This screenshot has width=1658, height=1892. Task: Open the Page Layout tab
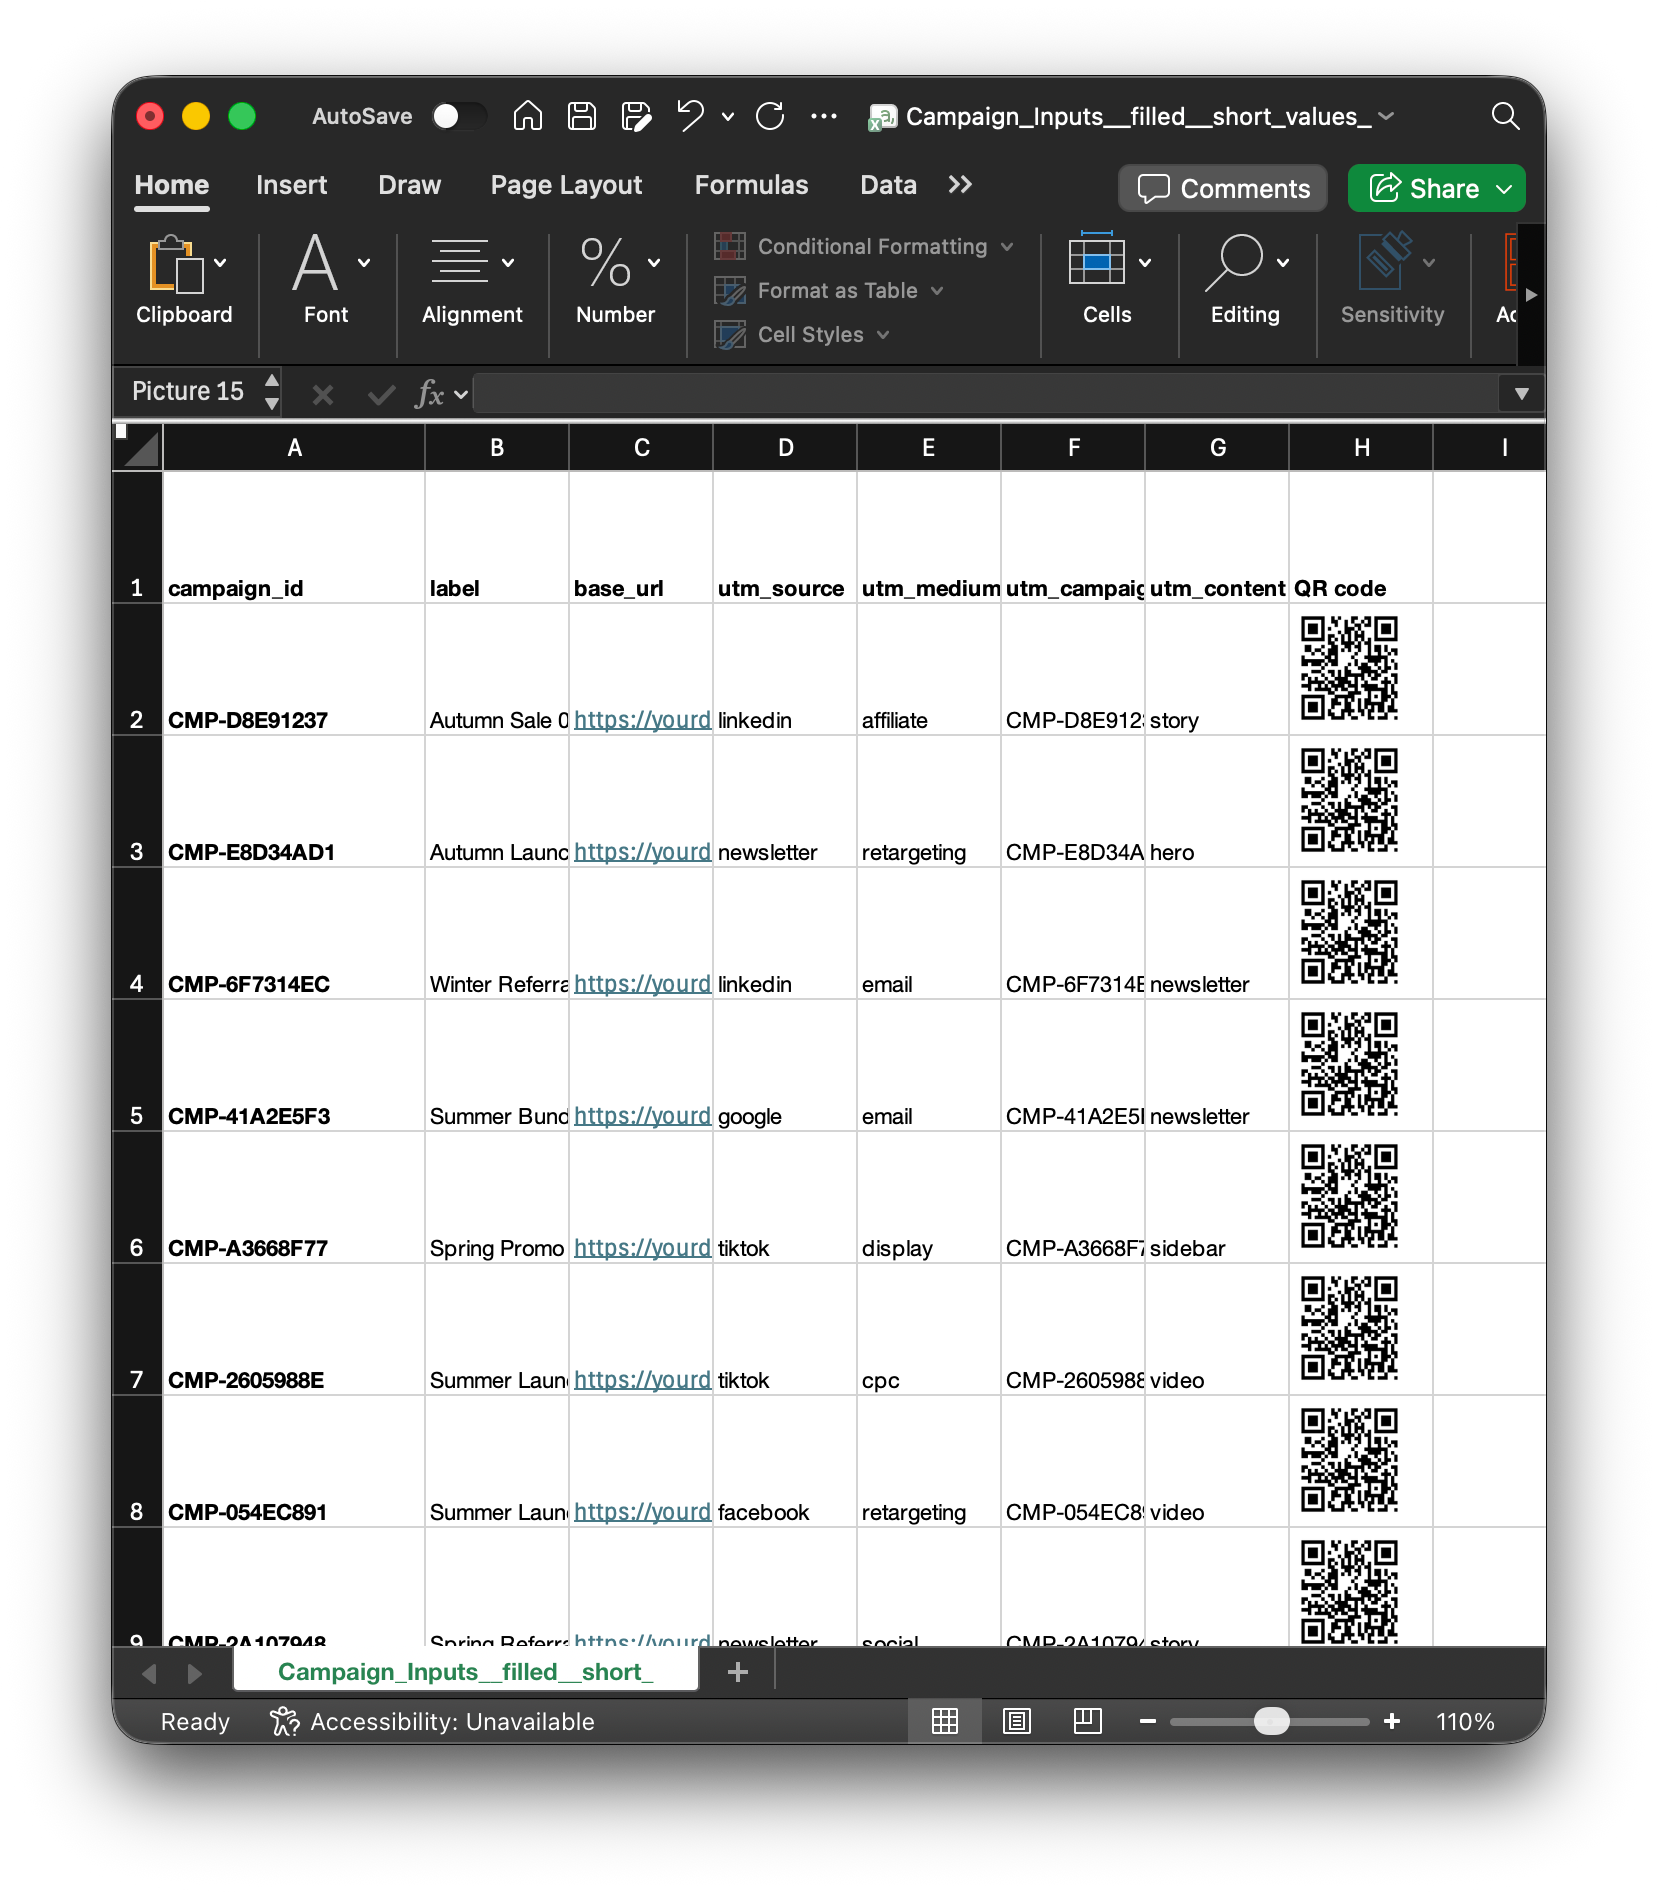[x=566, y=186]
